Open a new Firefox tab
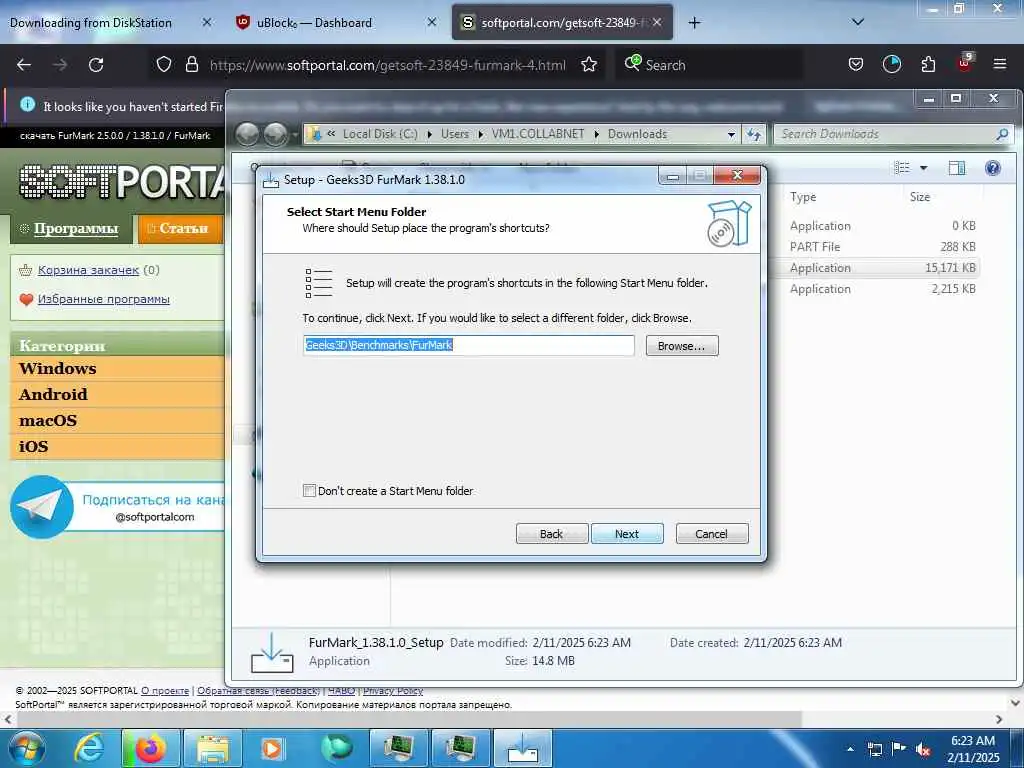The width and height of the screenshot is (1024, 768). click(x=694, y=23)
